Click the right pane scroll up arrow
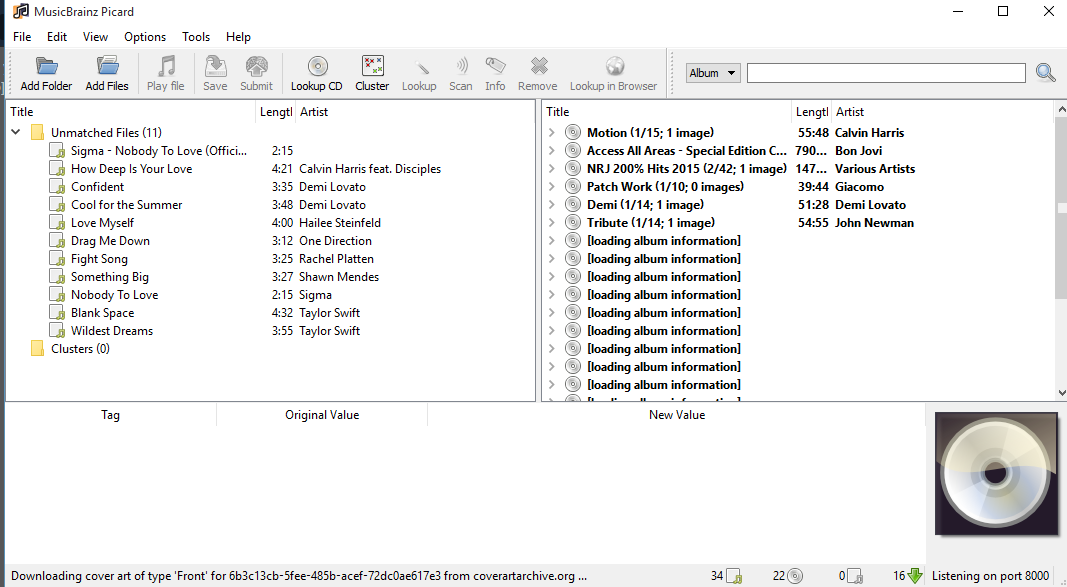The image size is (1067, 587). coord(1061,109)
